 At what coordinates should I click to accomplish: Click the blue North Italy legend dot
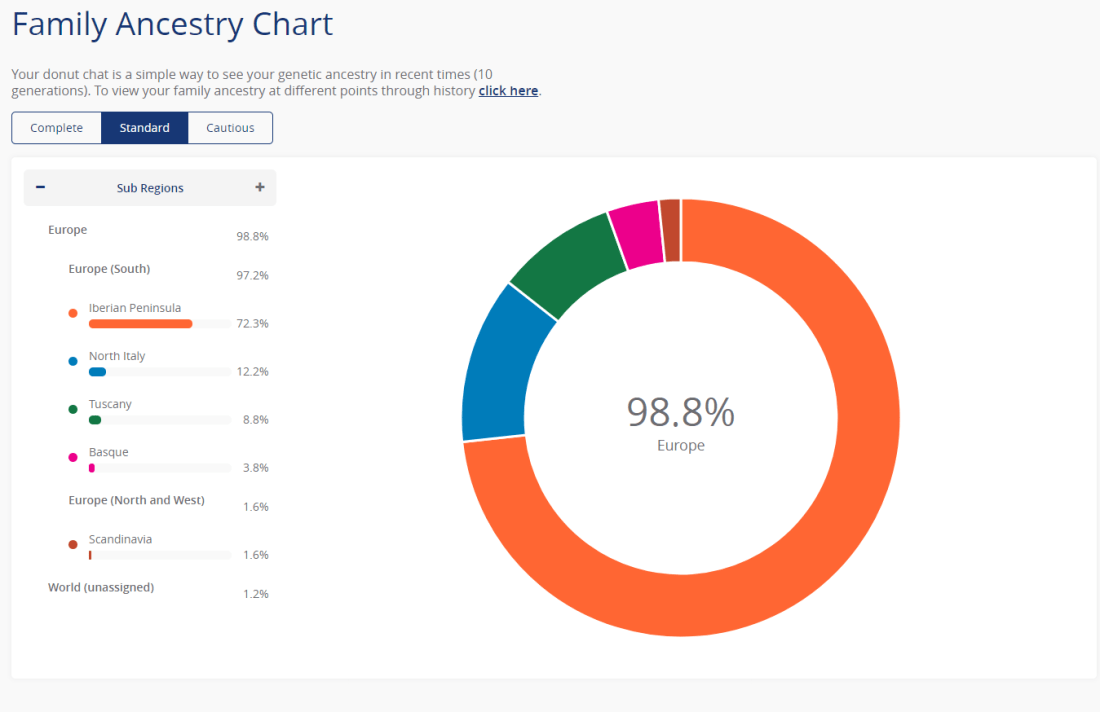[x=73, y=361]
